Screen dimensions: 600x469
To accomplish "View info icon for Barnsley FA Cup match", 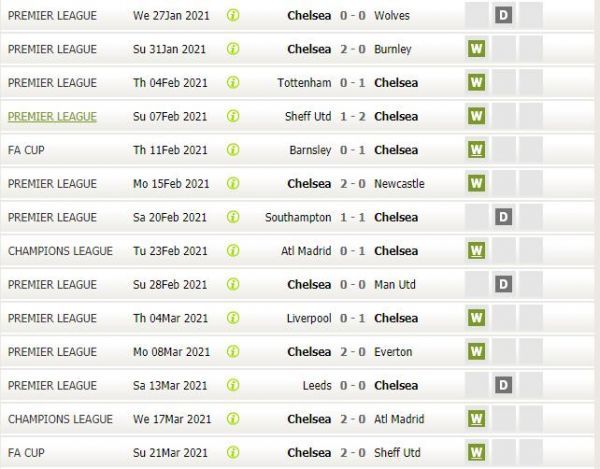I will (x=233, y=150).
